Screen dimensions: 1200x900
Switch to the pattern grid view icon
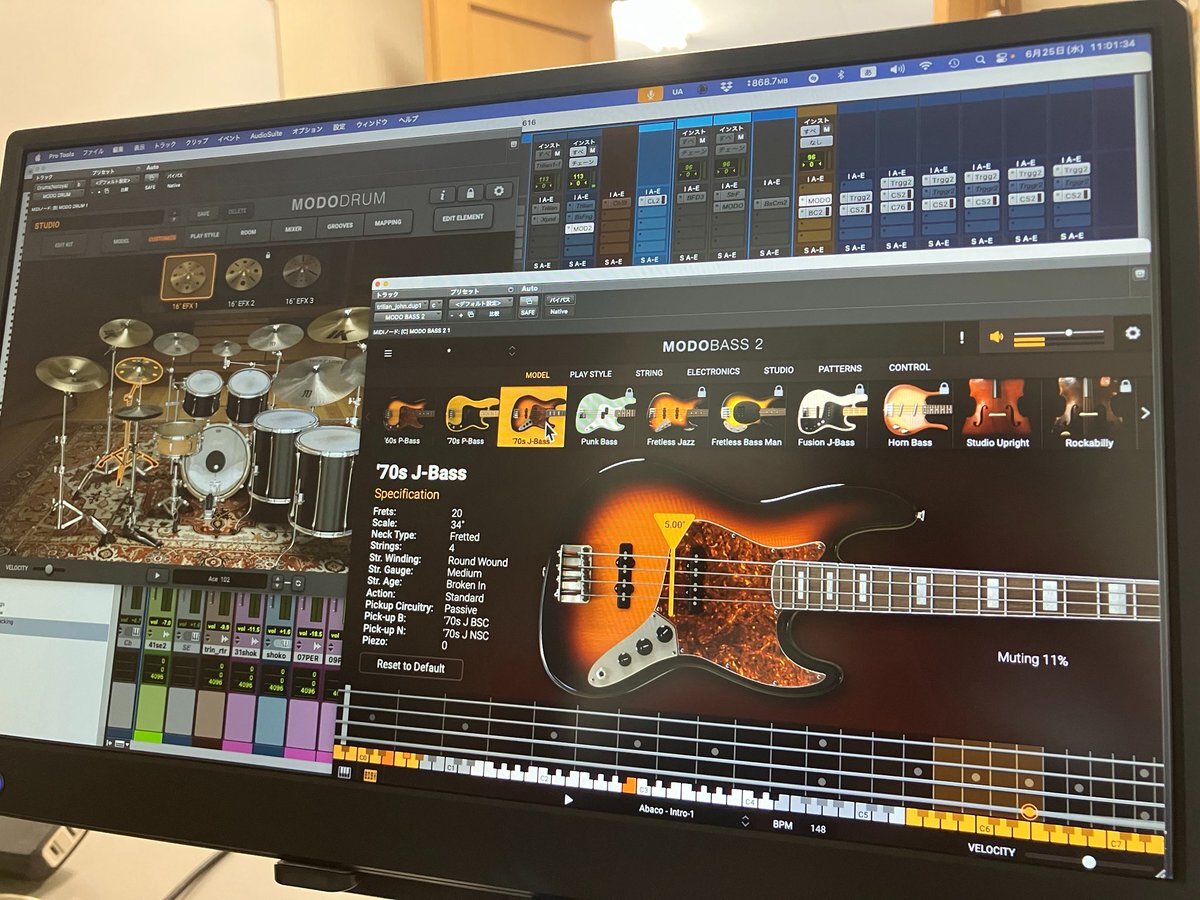pyautogui.click(x=370, y=776)
